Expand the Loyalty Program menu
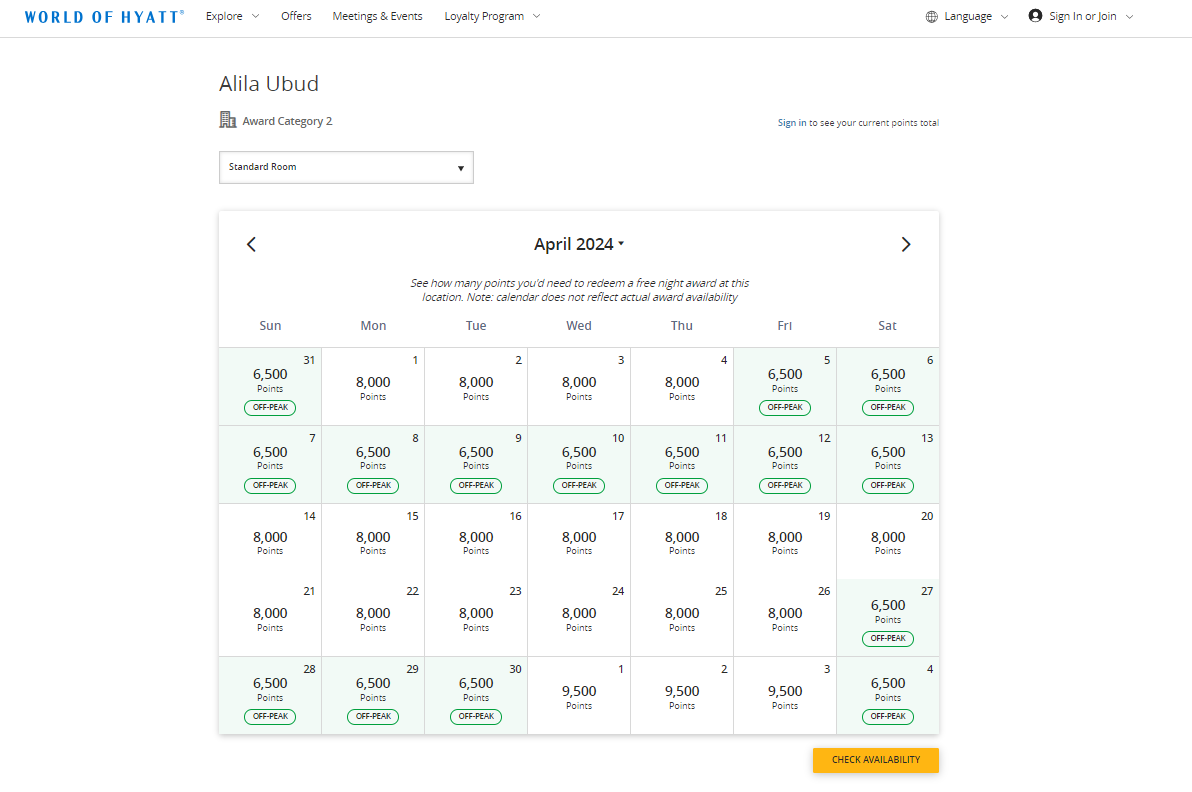Viewport: 1192px width, 792px height. tap(492, 16)
